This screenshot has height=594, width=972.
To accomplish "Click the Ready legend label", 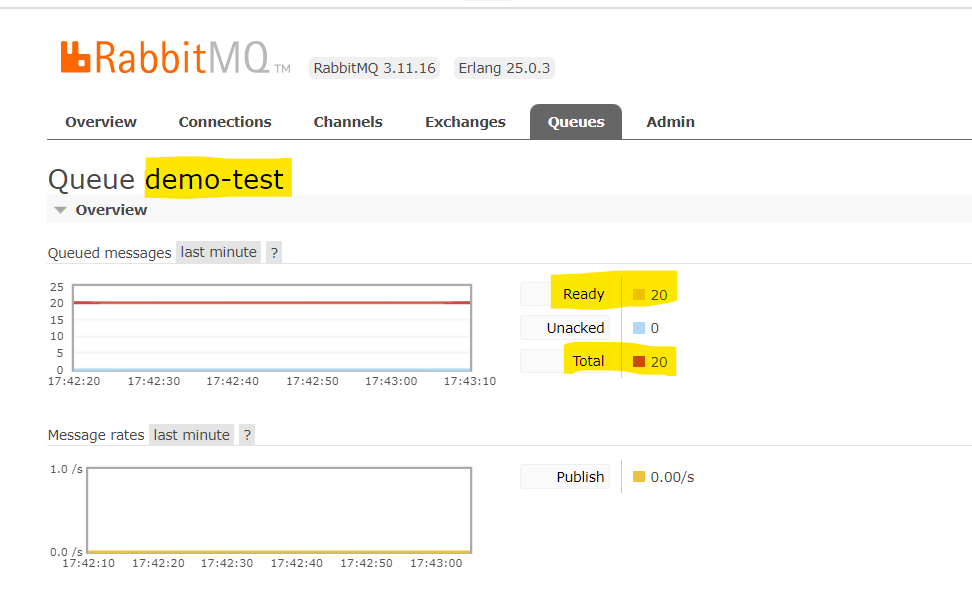I will (x=583, y=294).
